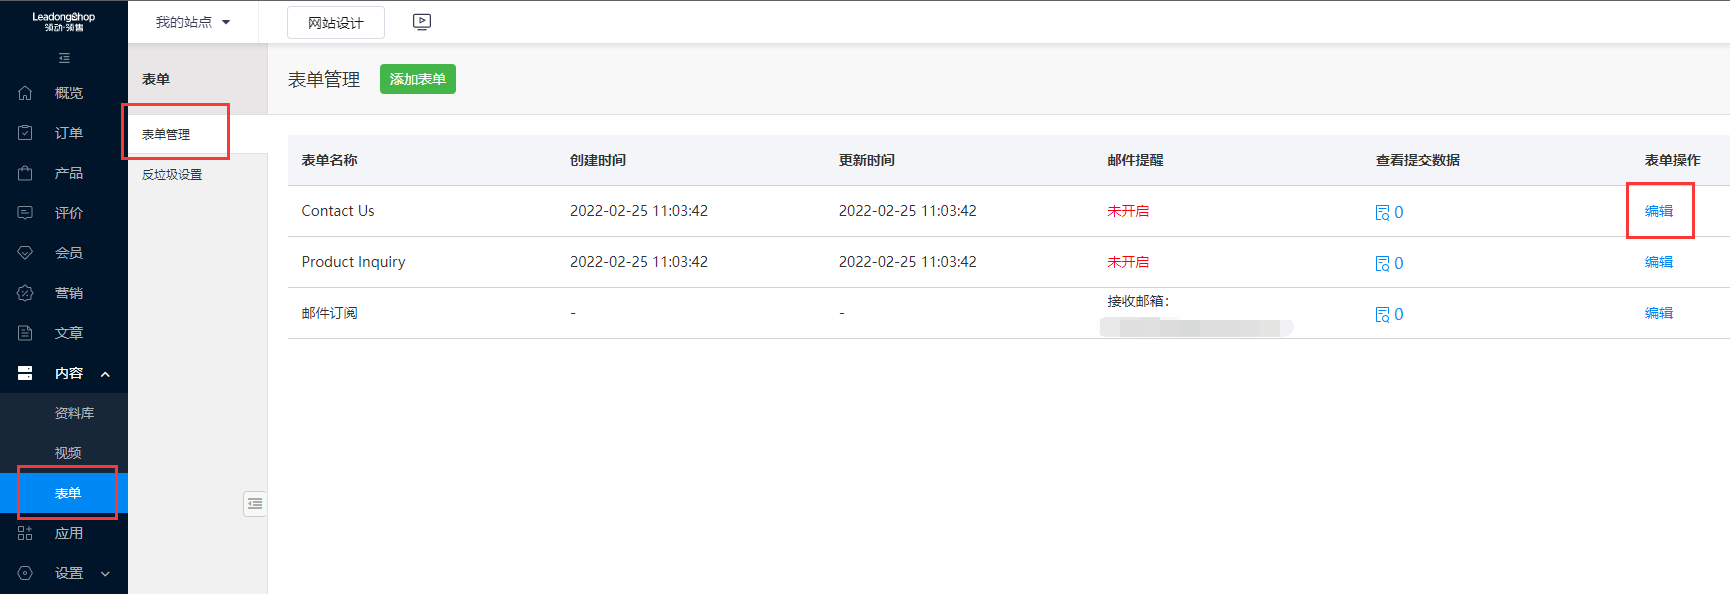Click 未开启 email status for Product Inquiry
The width and height of the screenshot is (1730, 594).
[1128, 262]
